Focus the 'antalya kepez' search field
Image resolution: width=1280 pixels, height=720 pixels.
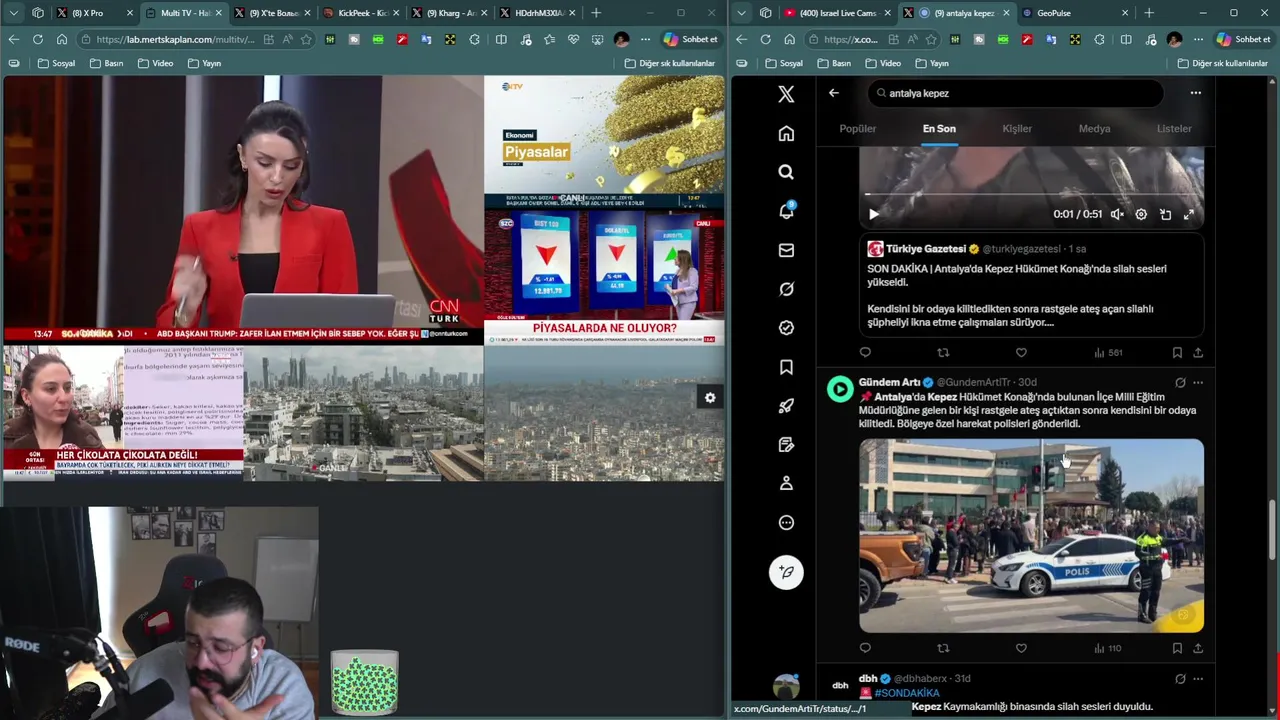[1015, 93]
